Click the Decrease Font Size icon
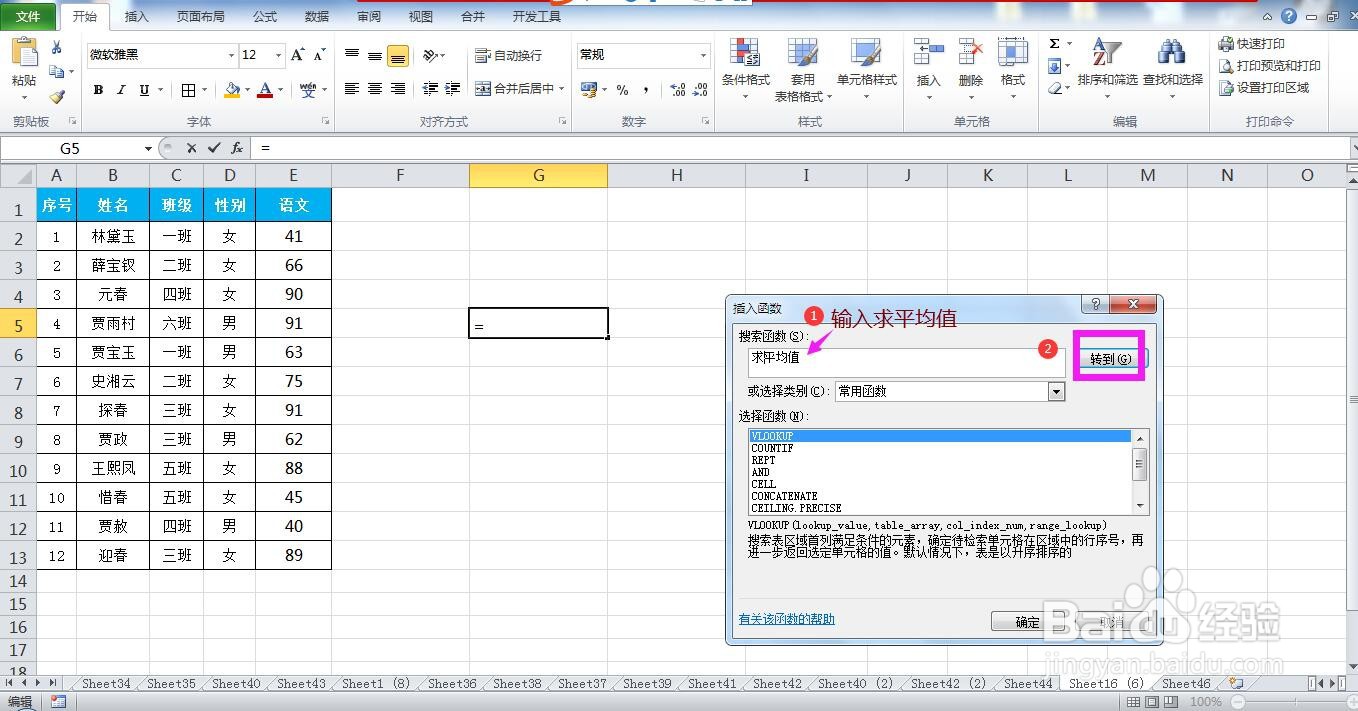The height and width of the screenshot is (711, 1358). (320, 55)
